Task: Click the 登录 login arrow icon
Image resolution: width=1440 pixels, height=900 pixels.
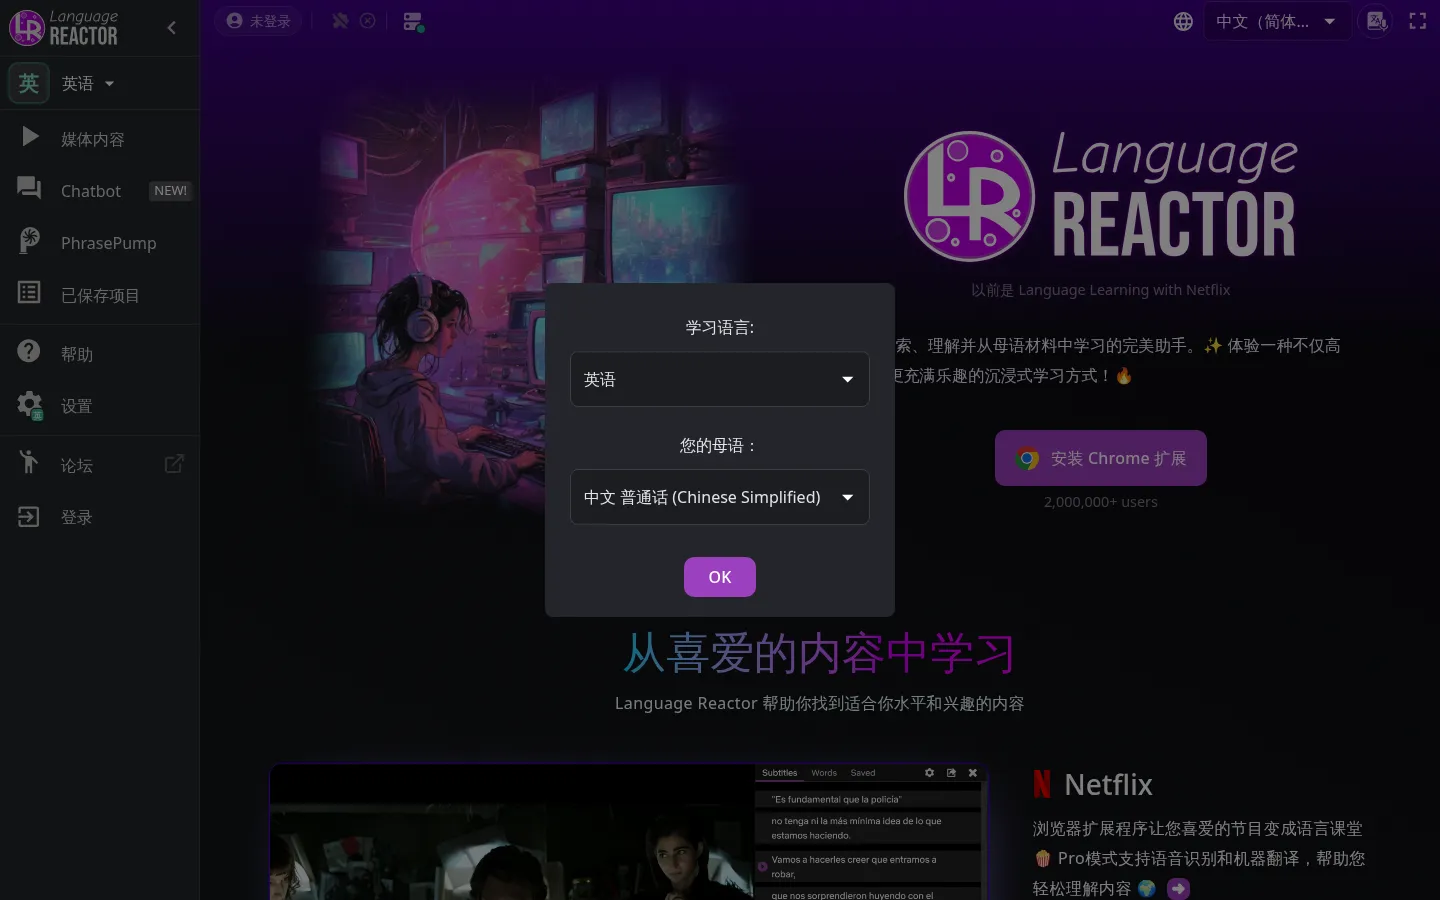Action: click(x=29, y=517)
